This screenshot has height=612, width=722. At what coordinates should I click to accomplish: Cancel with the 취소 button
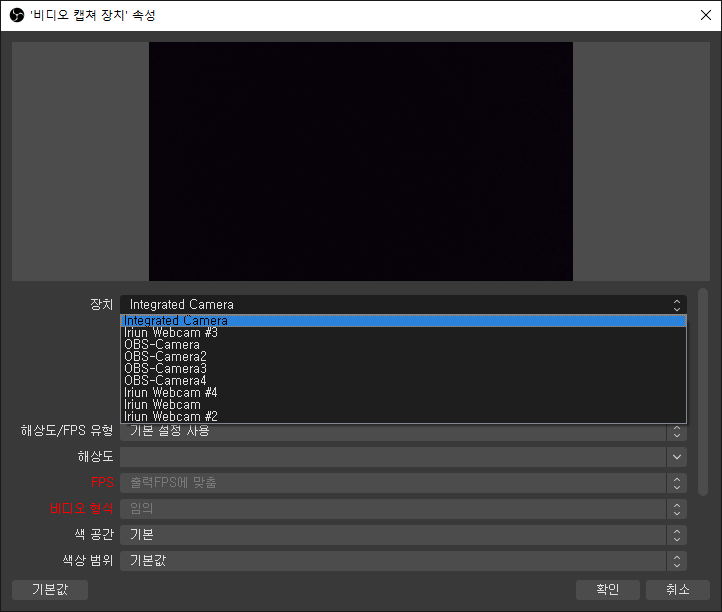click(677, 590)
